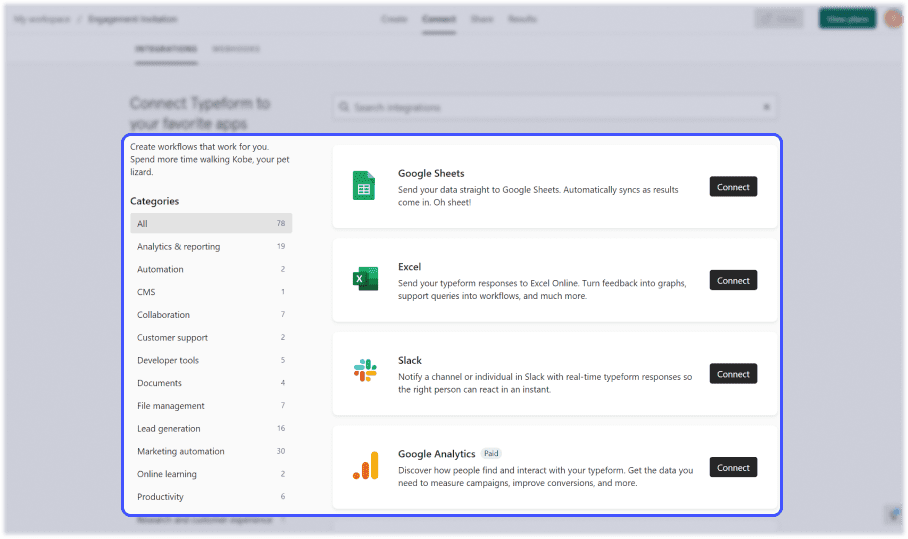Clear search using the X icon
This screenshot has width=908, height=539.
[766, 107]
